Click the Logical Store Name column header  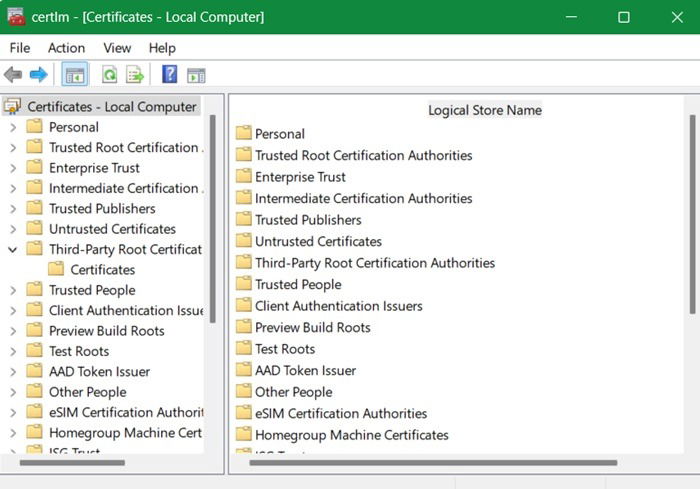click(x=485, y=110)
